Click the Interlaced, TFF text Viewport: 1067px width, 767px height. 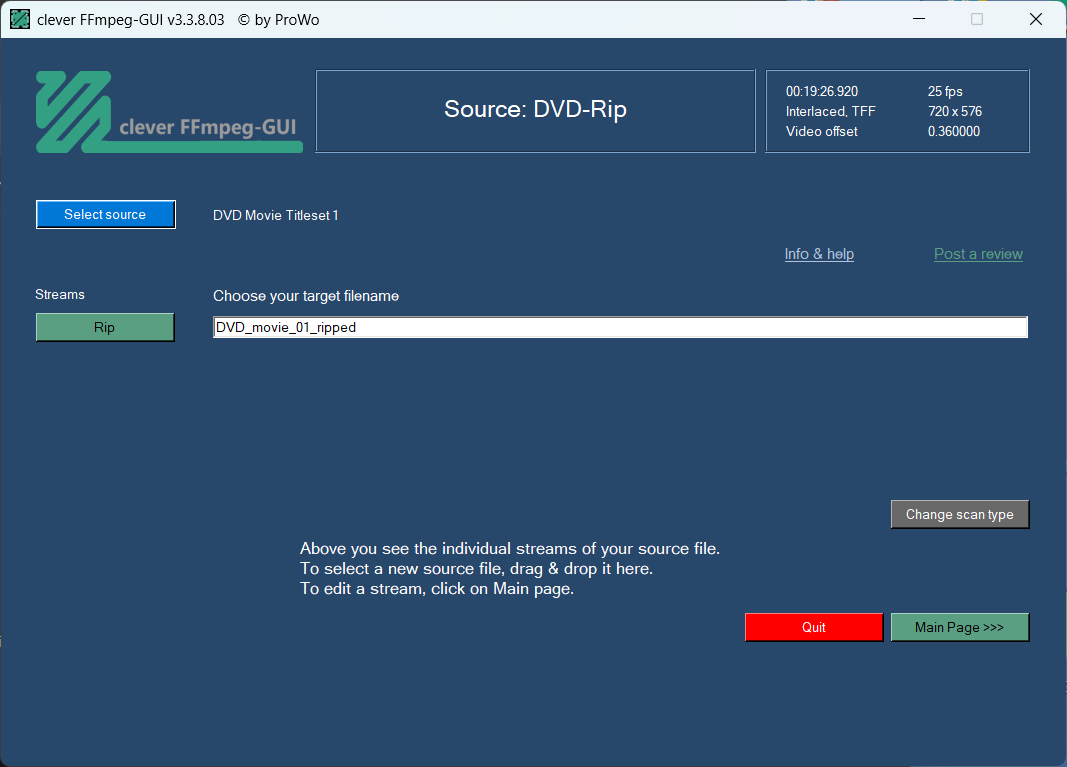pyautogui.click(x=830, y=111)
